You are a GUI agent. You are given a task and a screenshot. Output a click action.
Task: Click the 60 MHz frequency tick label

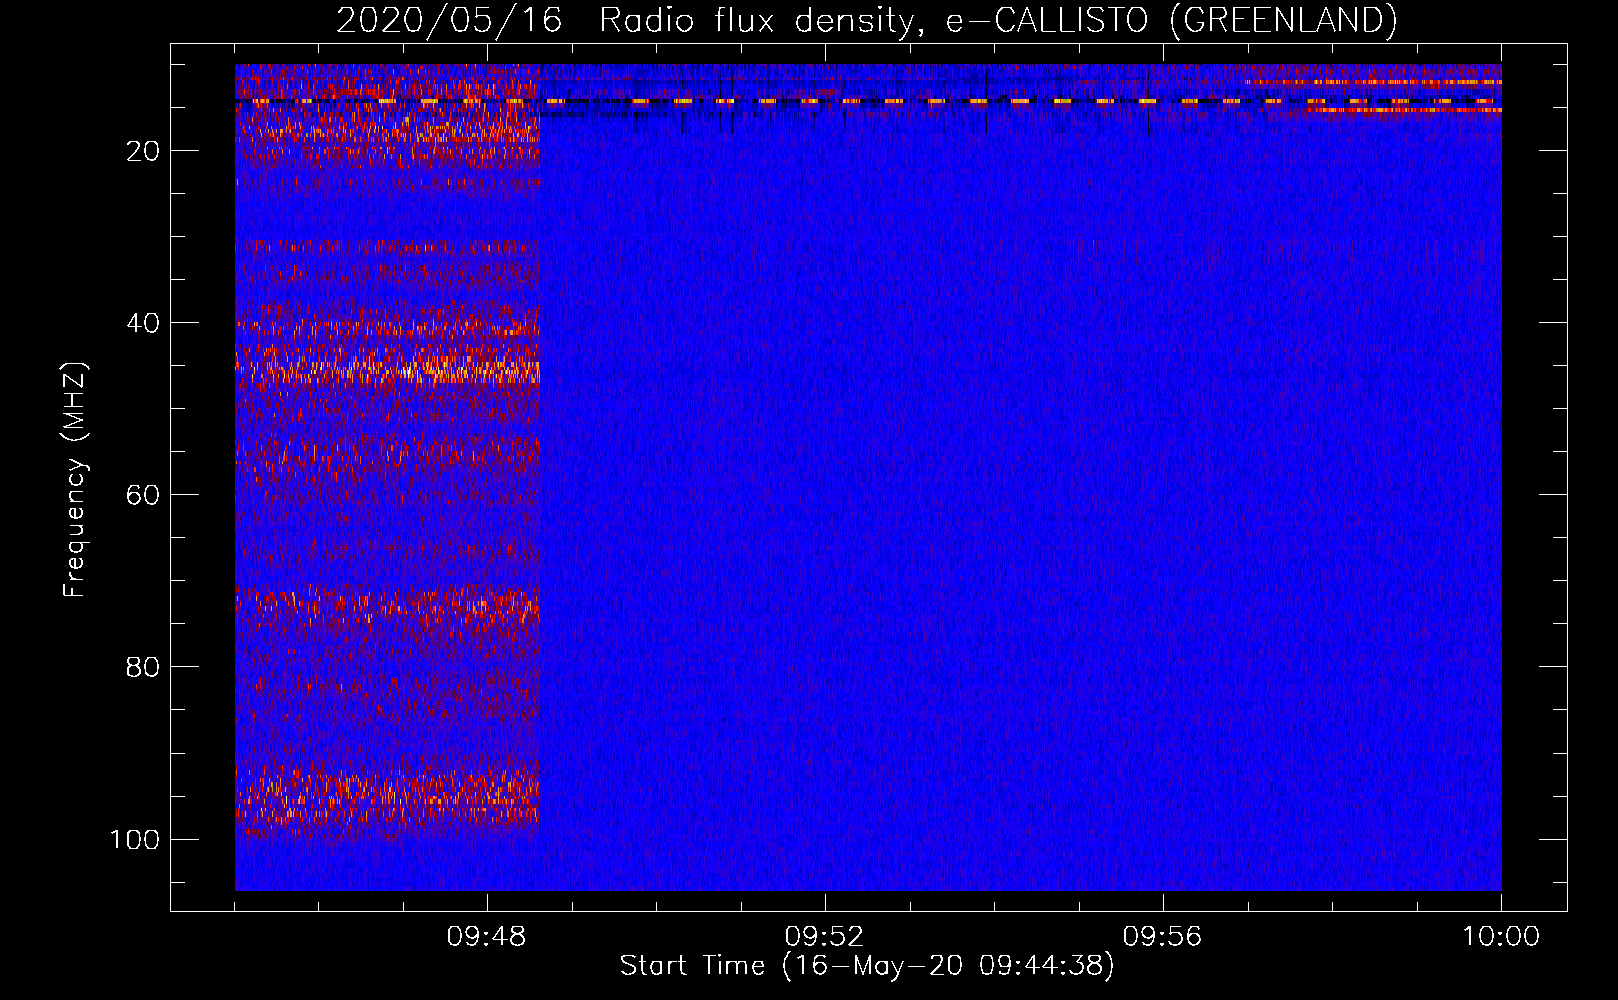coord(143,495)
